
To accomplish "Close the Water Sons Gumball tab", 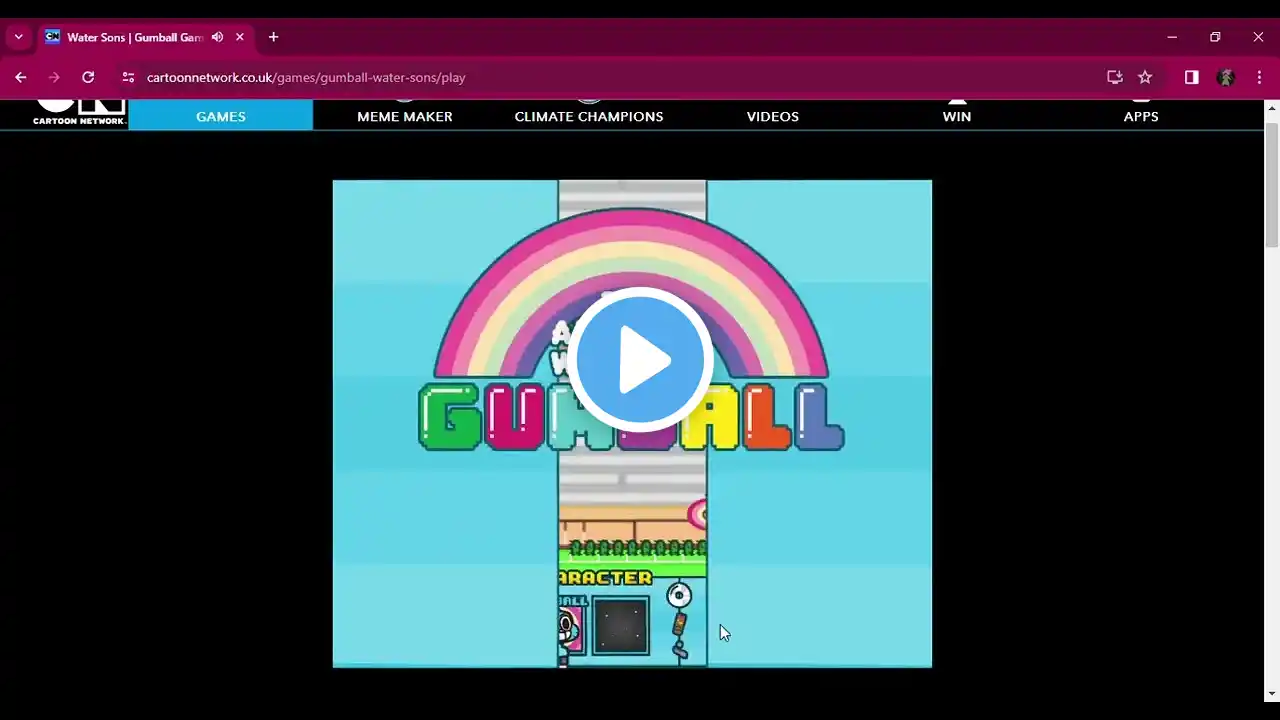I will [240, 37].
